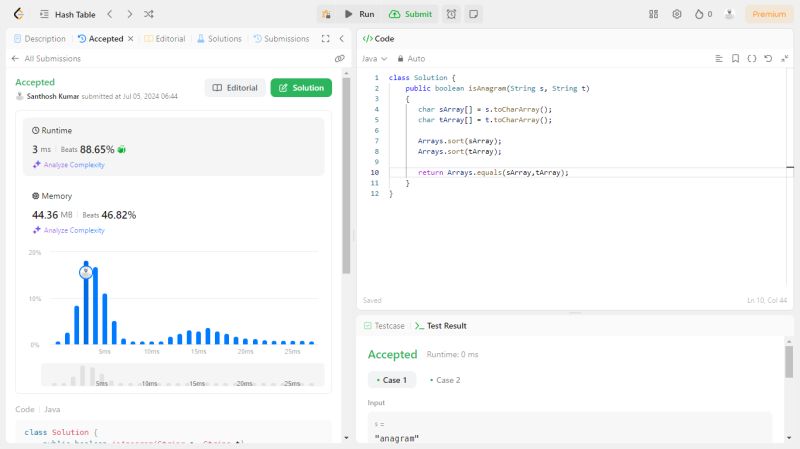Format code using the braces icon
Screen dimensions: 800x449
[752, 59]
